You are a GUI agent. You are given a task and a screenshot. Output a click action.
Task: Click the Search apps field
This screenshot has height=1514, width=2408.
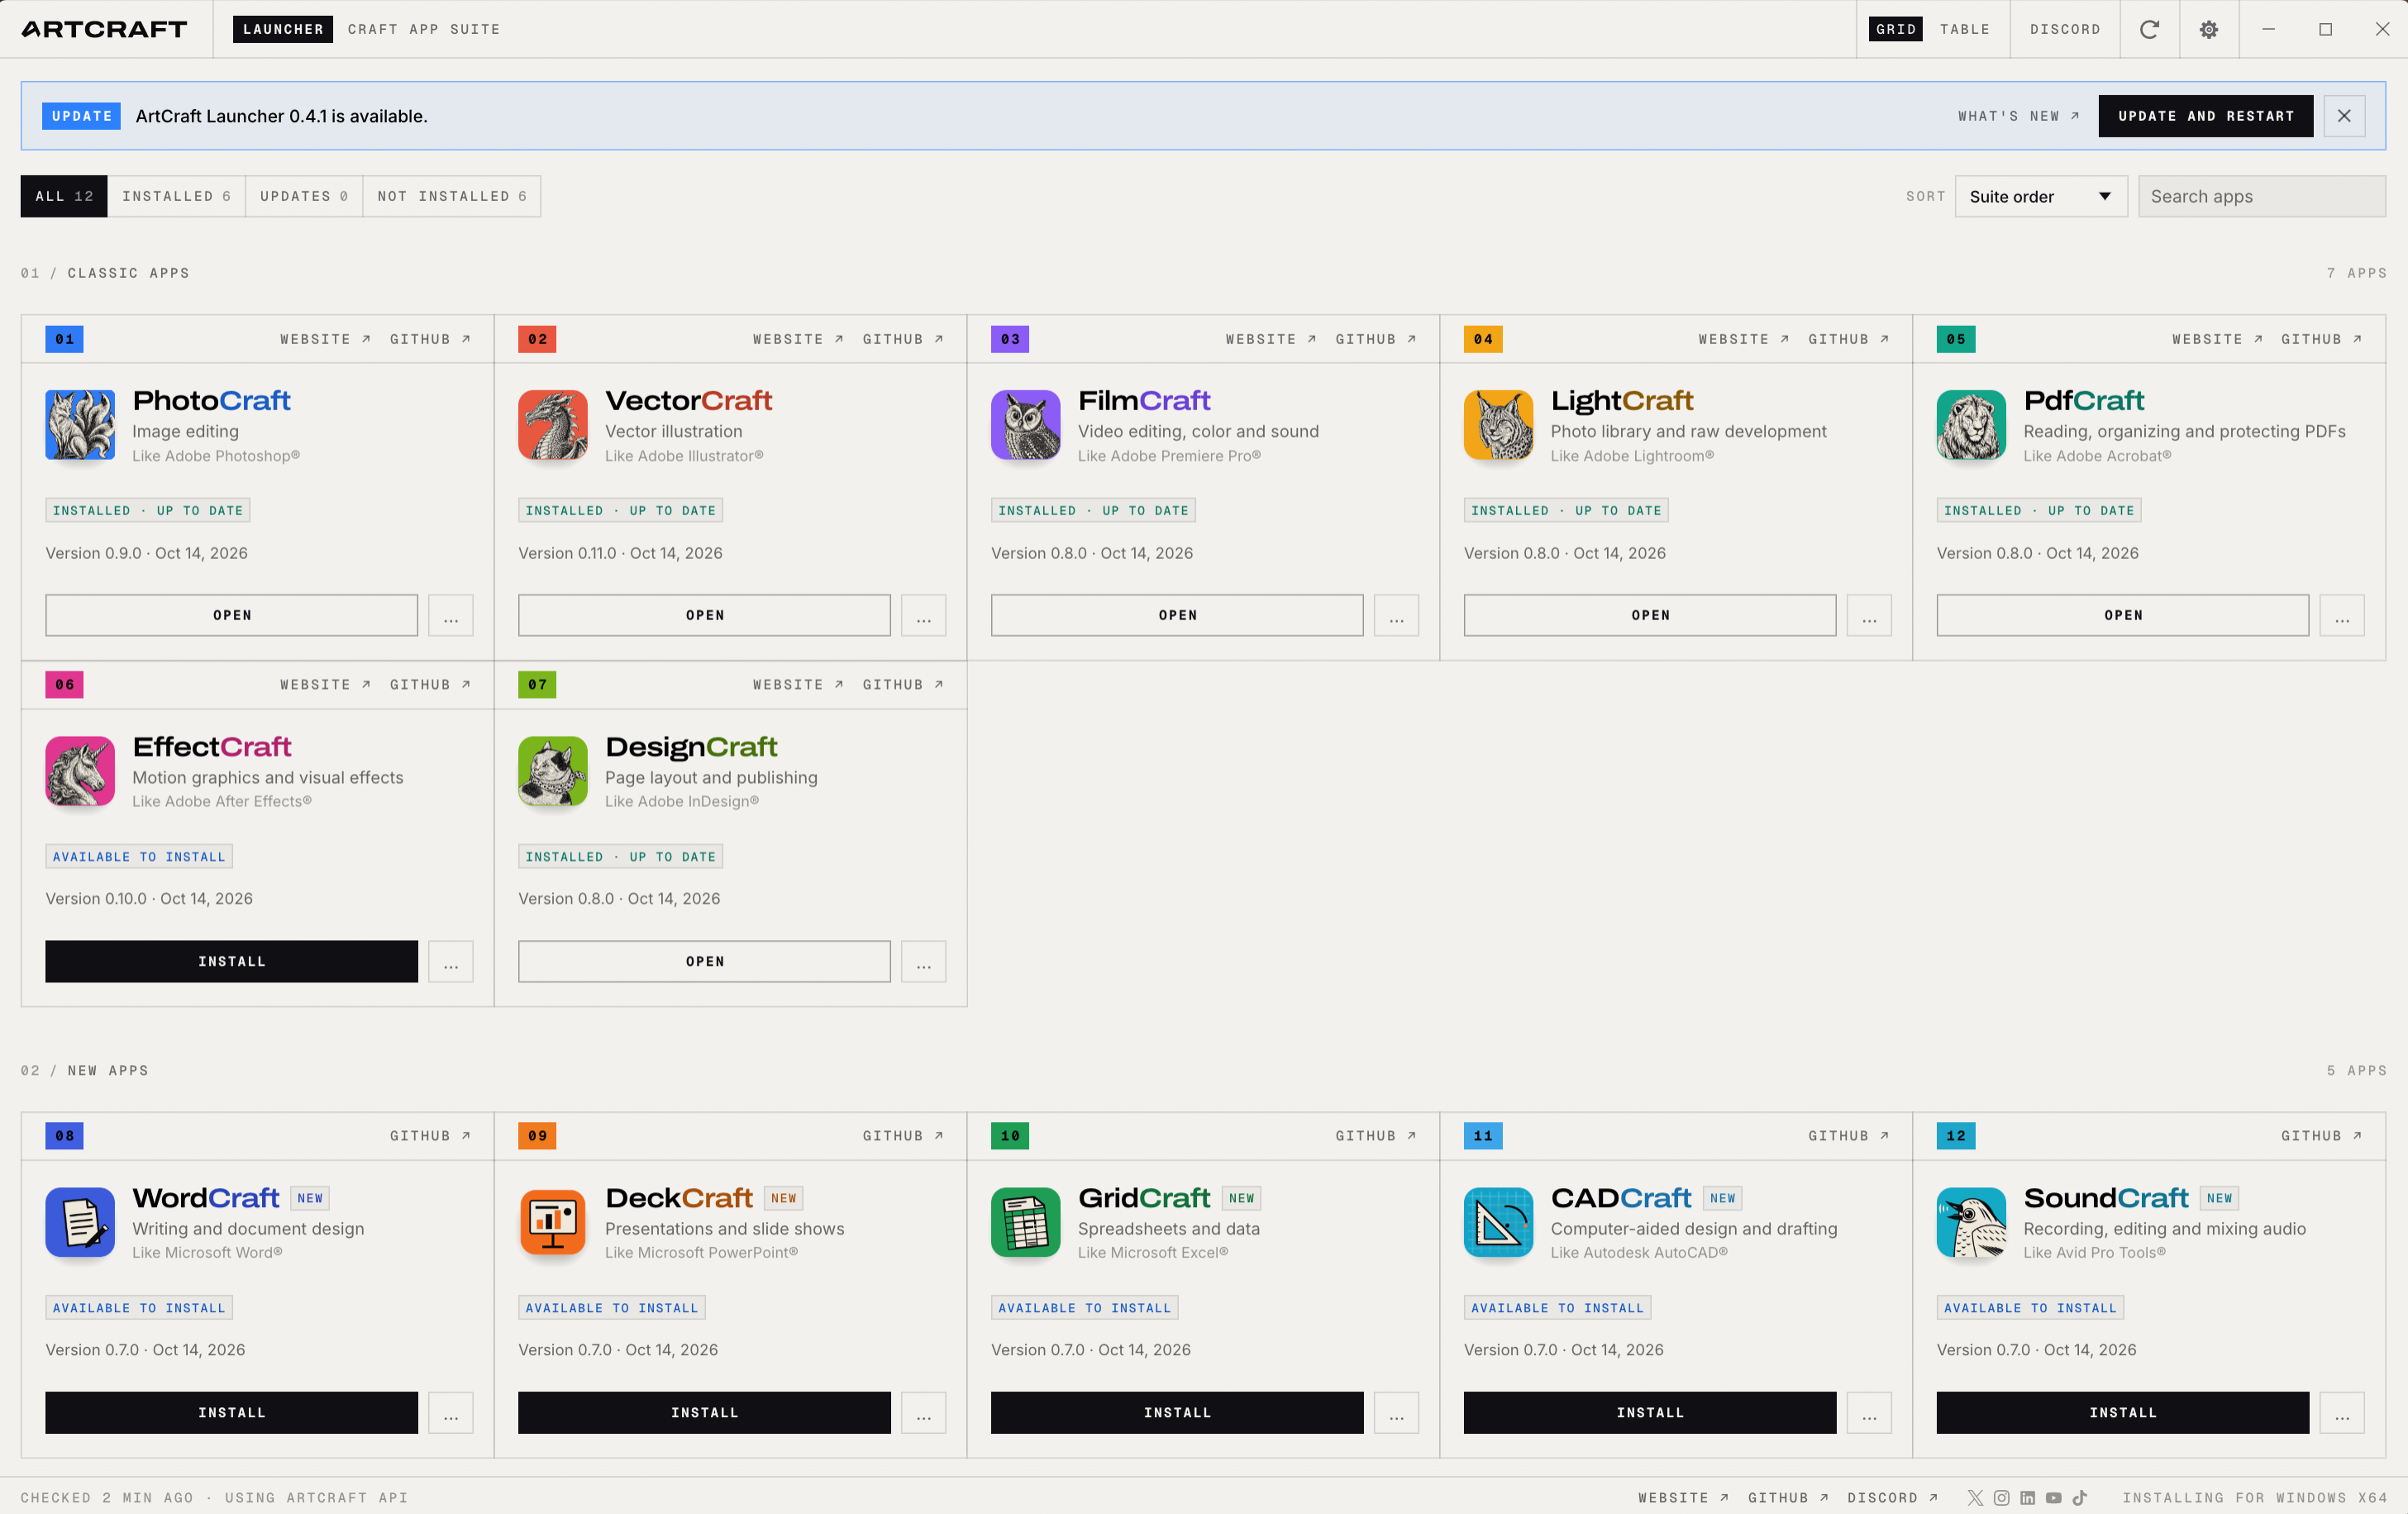point(2262,196)
